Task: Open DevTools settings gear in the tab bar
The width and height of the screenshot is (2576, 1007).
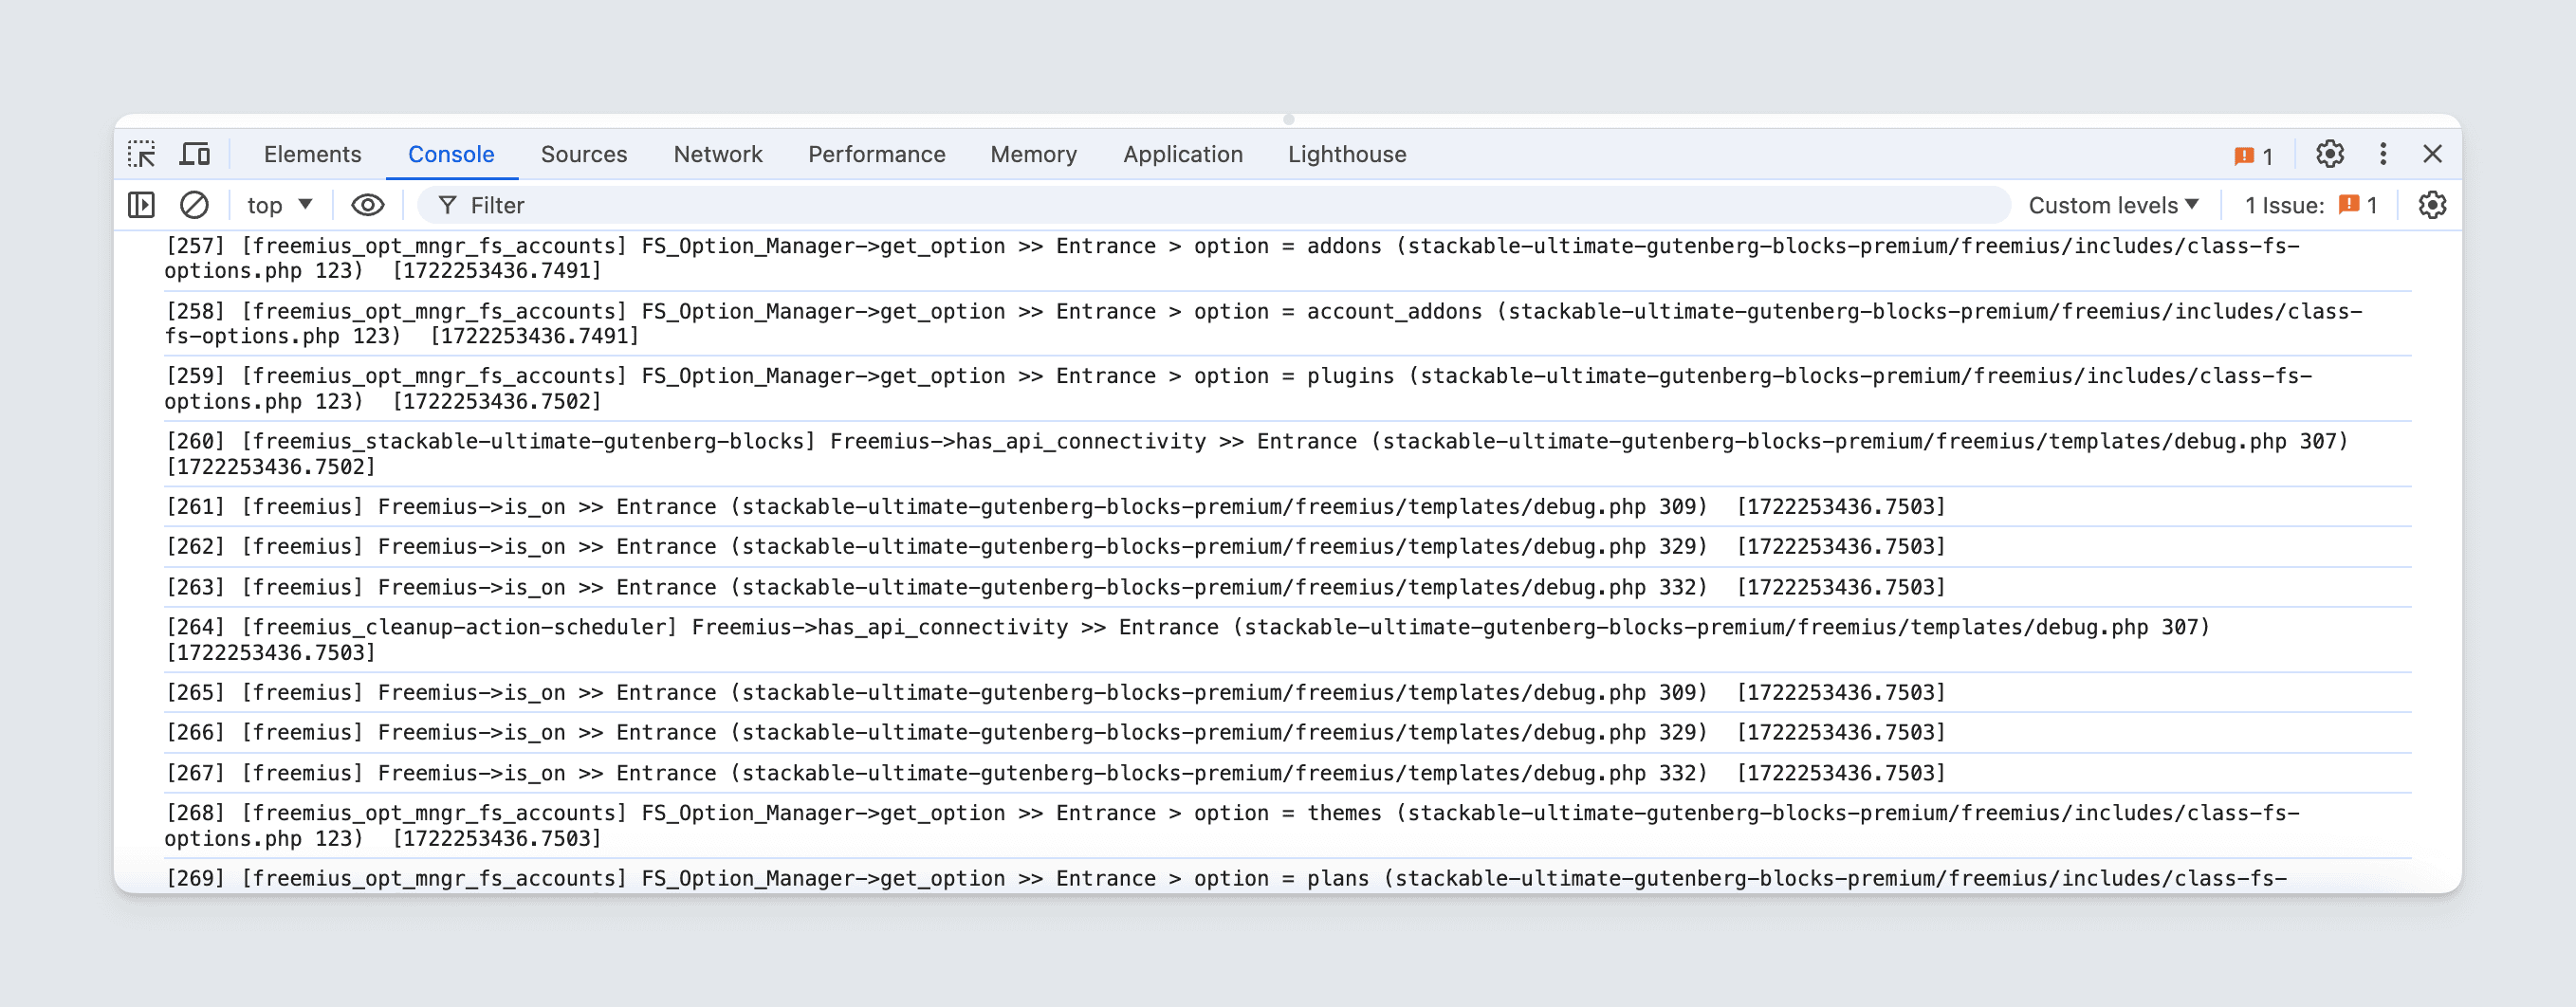Action: tap(2330, 154)
